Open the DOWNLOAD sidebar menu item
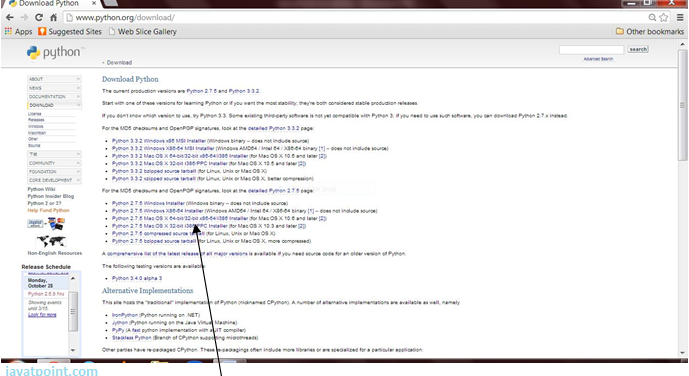The height and width of the screenshot is (376, 689). [x=54, y=105]
